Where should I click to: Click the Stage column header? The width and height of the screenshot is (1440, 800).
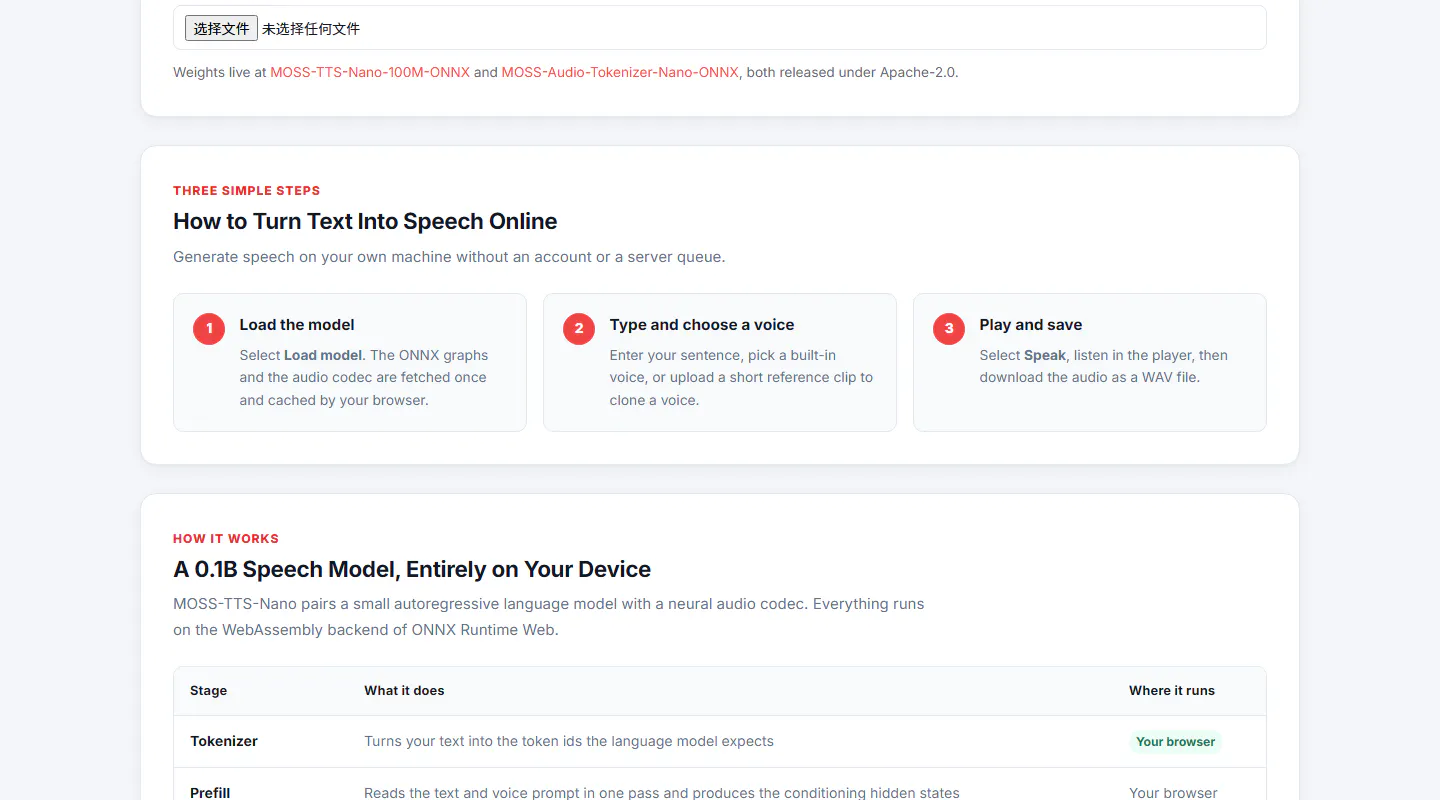pyautogui.click(x=208, y=691)
